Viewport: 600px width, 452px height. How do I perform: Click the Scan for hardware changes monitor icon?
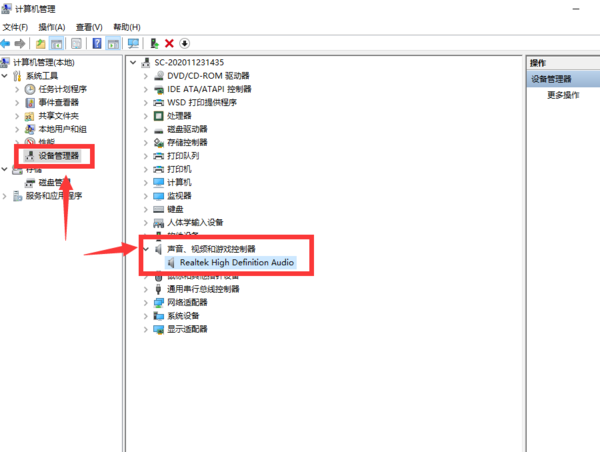(134, 44)
